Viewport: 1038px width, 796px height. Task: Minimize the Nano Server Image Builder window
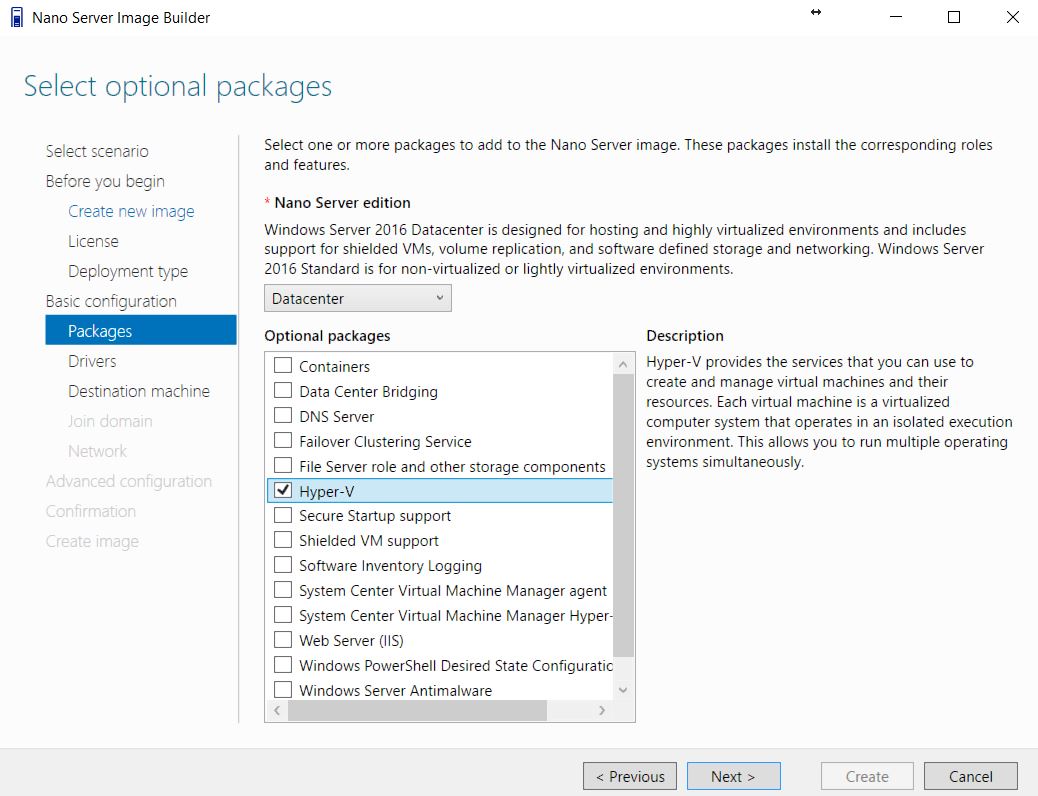(x=896, y=17)
